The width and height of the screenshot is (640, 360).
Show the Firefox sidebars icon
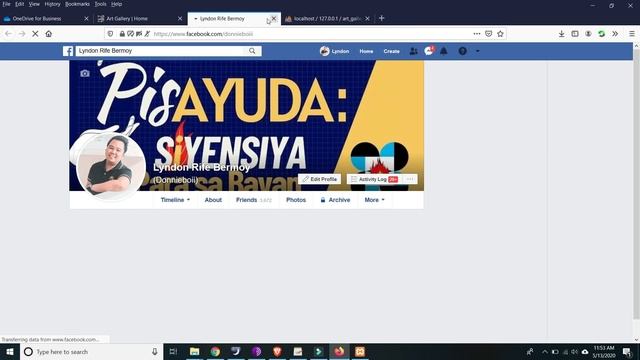[575, 34]
